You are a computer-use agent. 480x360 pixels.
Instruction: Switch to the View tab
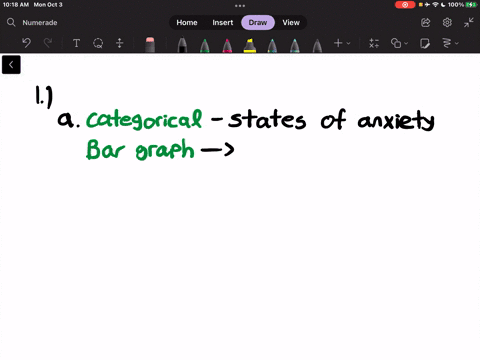click(291, 22)
